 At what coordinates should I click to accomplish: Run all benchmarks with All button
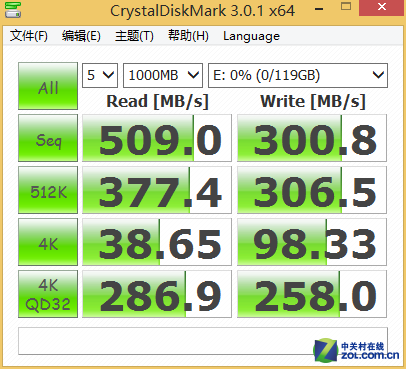48,86
